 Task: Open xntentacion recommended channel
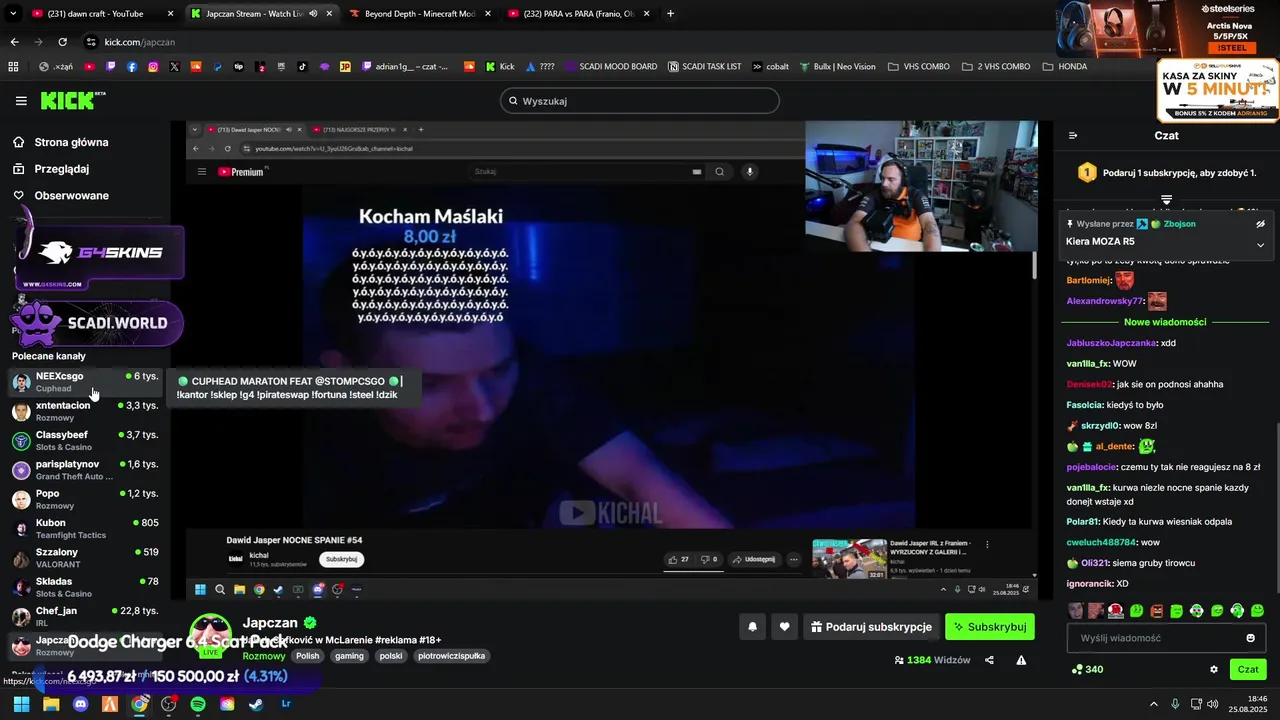coord(85,411)
